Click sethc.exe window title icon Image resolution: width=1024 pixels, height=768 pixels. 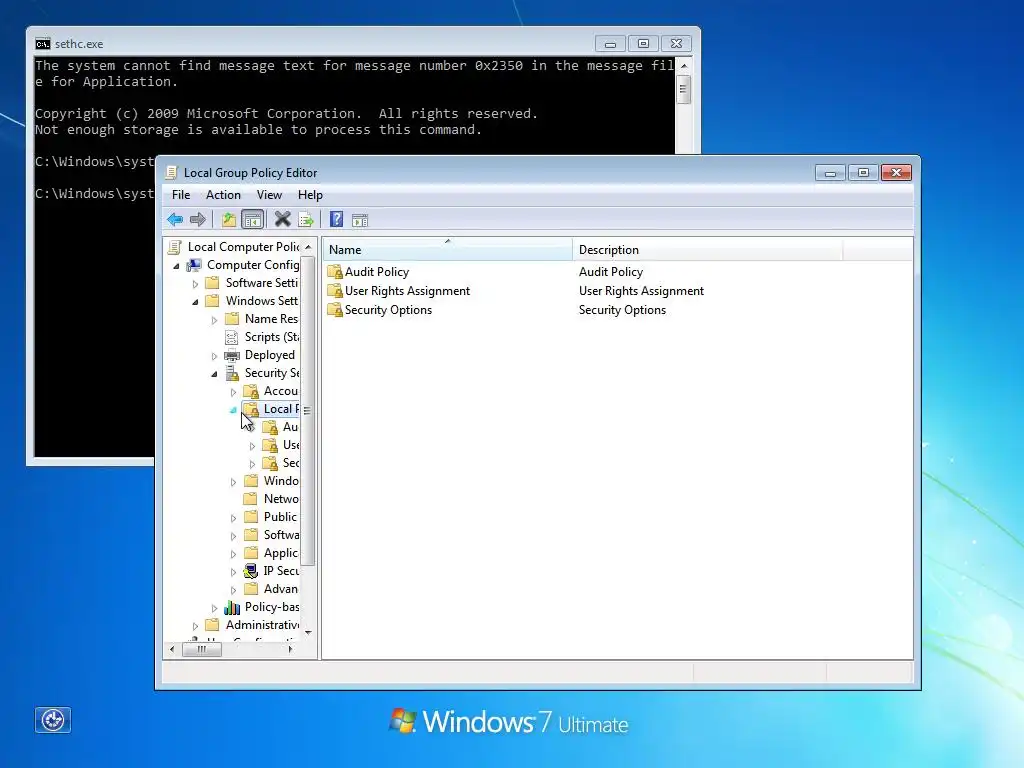(x=42, y=44)
